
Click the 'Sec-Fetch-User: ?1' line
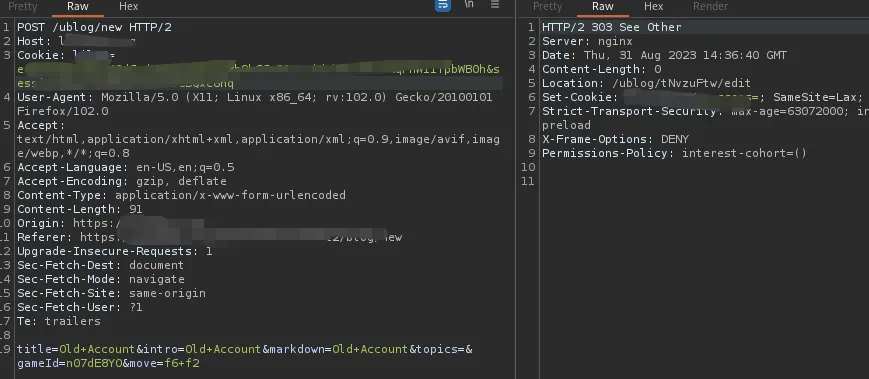click(x=80, y=307)
